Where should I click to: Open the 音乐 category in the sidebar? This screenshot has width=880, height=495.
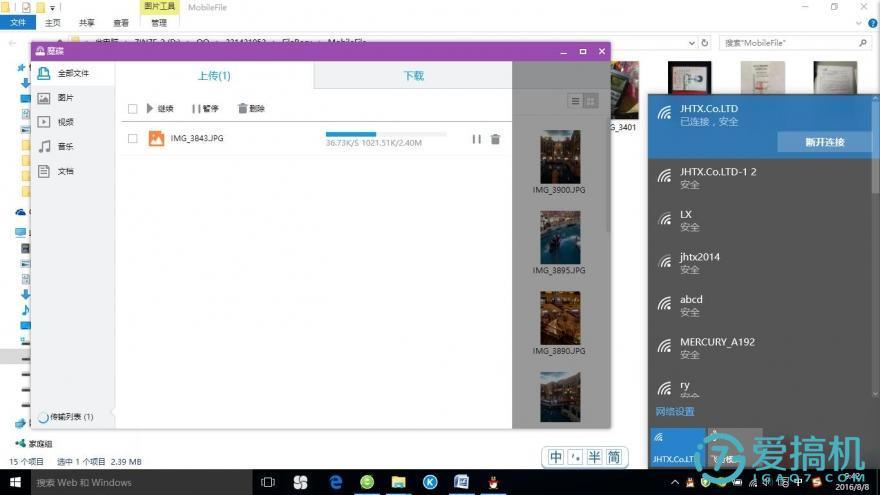(65, 146)
